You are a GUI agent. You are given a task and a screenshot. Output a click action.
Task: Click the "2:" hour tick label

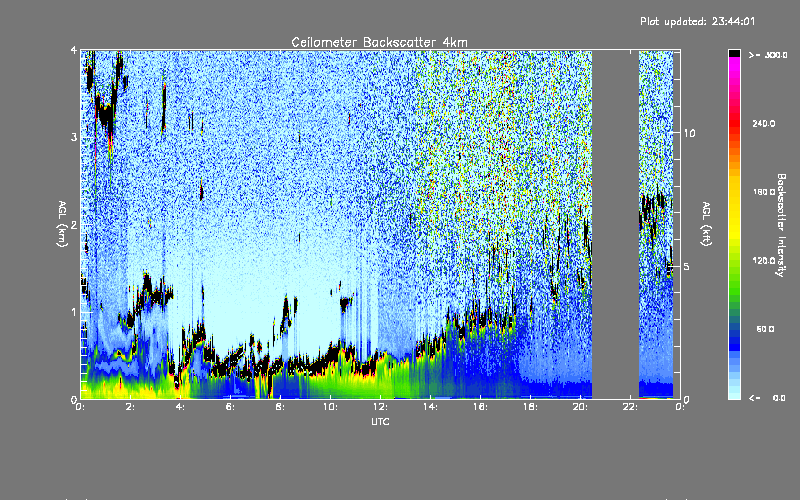131,407
